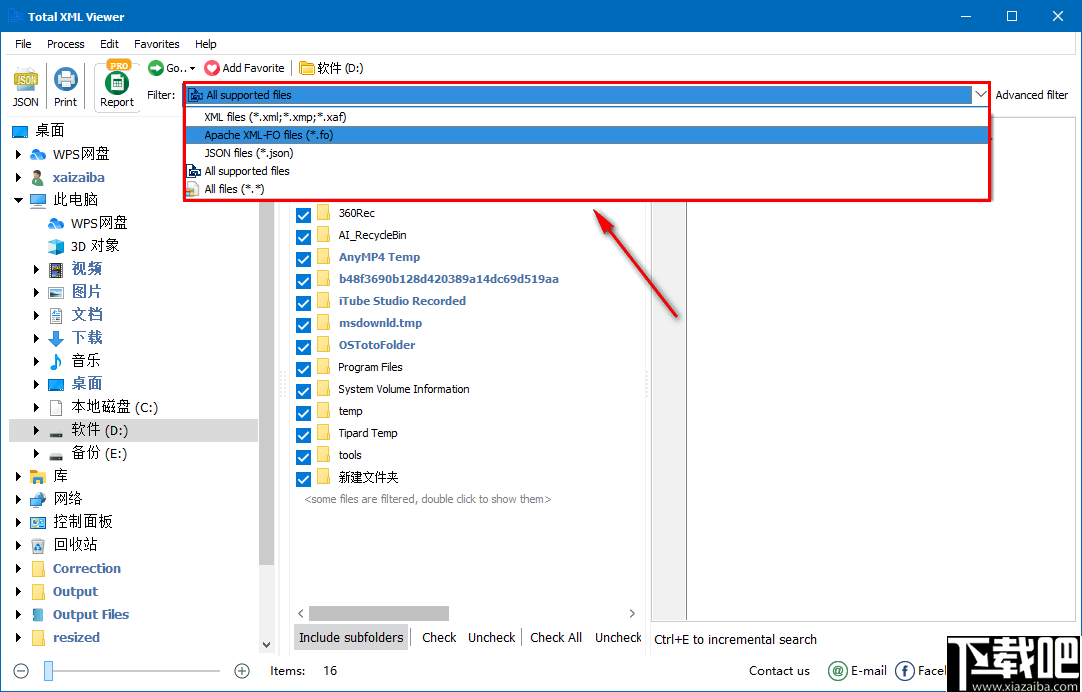This screenshot has height=692, width=1082.
Task: Click the E-mail contact icon
Action: coord(838,671)
